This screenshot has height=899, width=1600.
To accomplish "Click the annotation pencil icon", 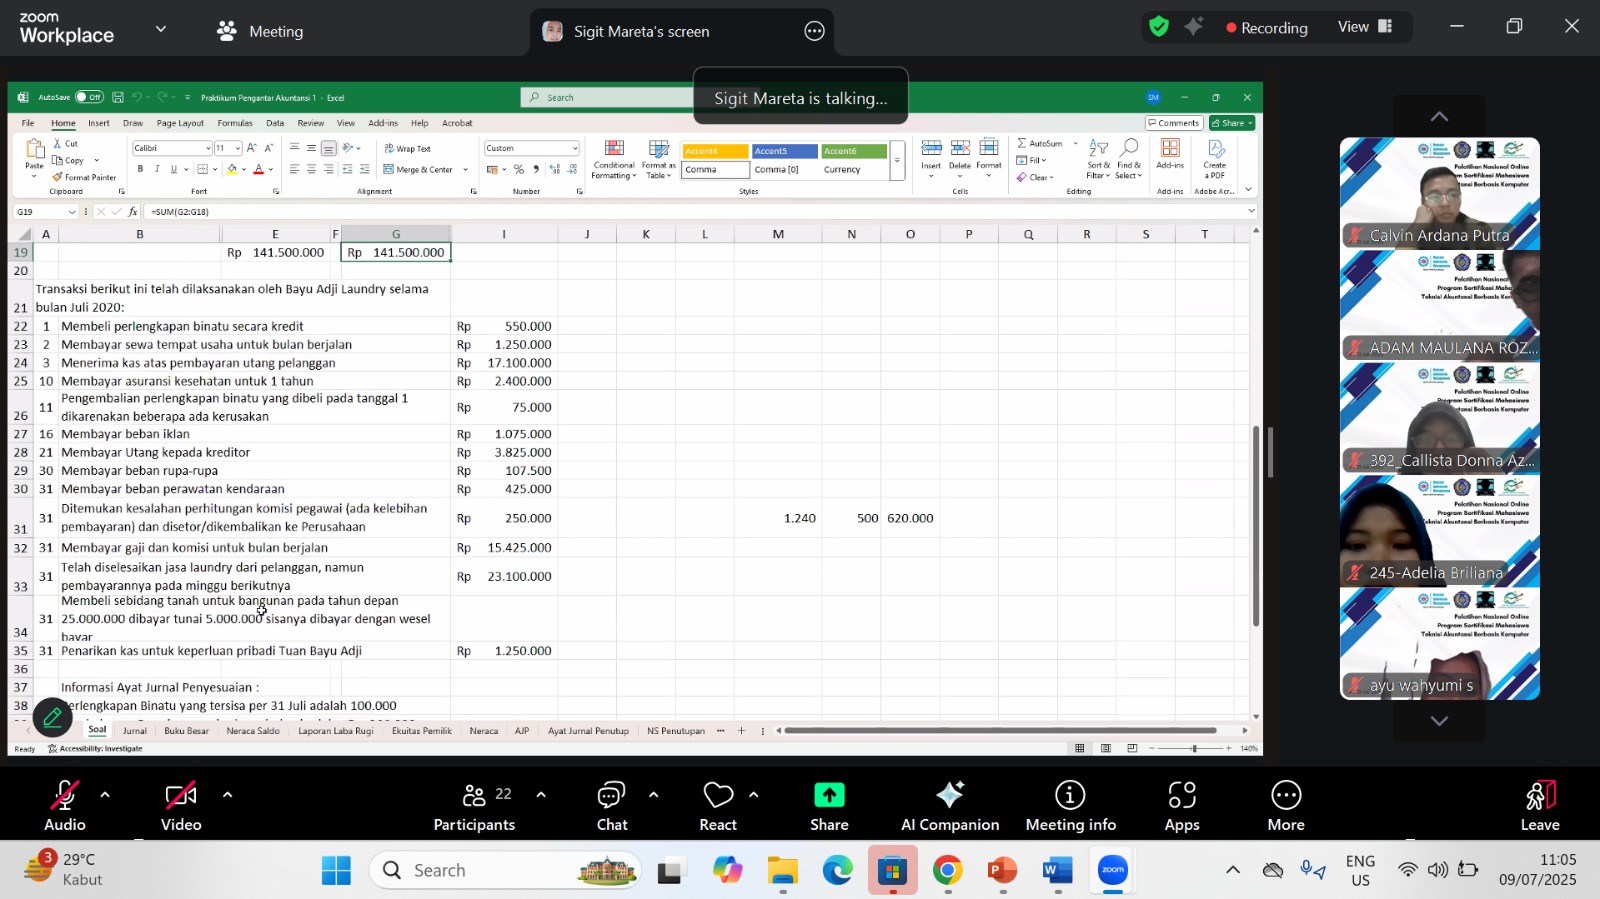I will pos(52,717).
